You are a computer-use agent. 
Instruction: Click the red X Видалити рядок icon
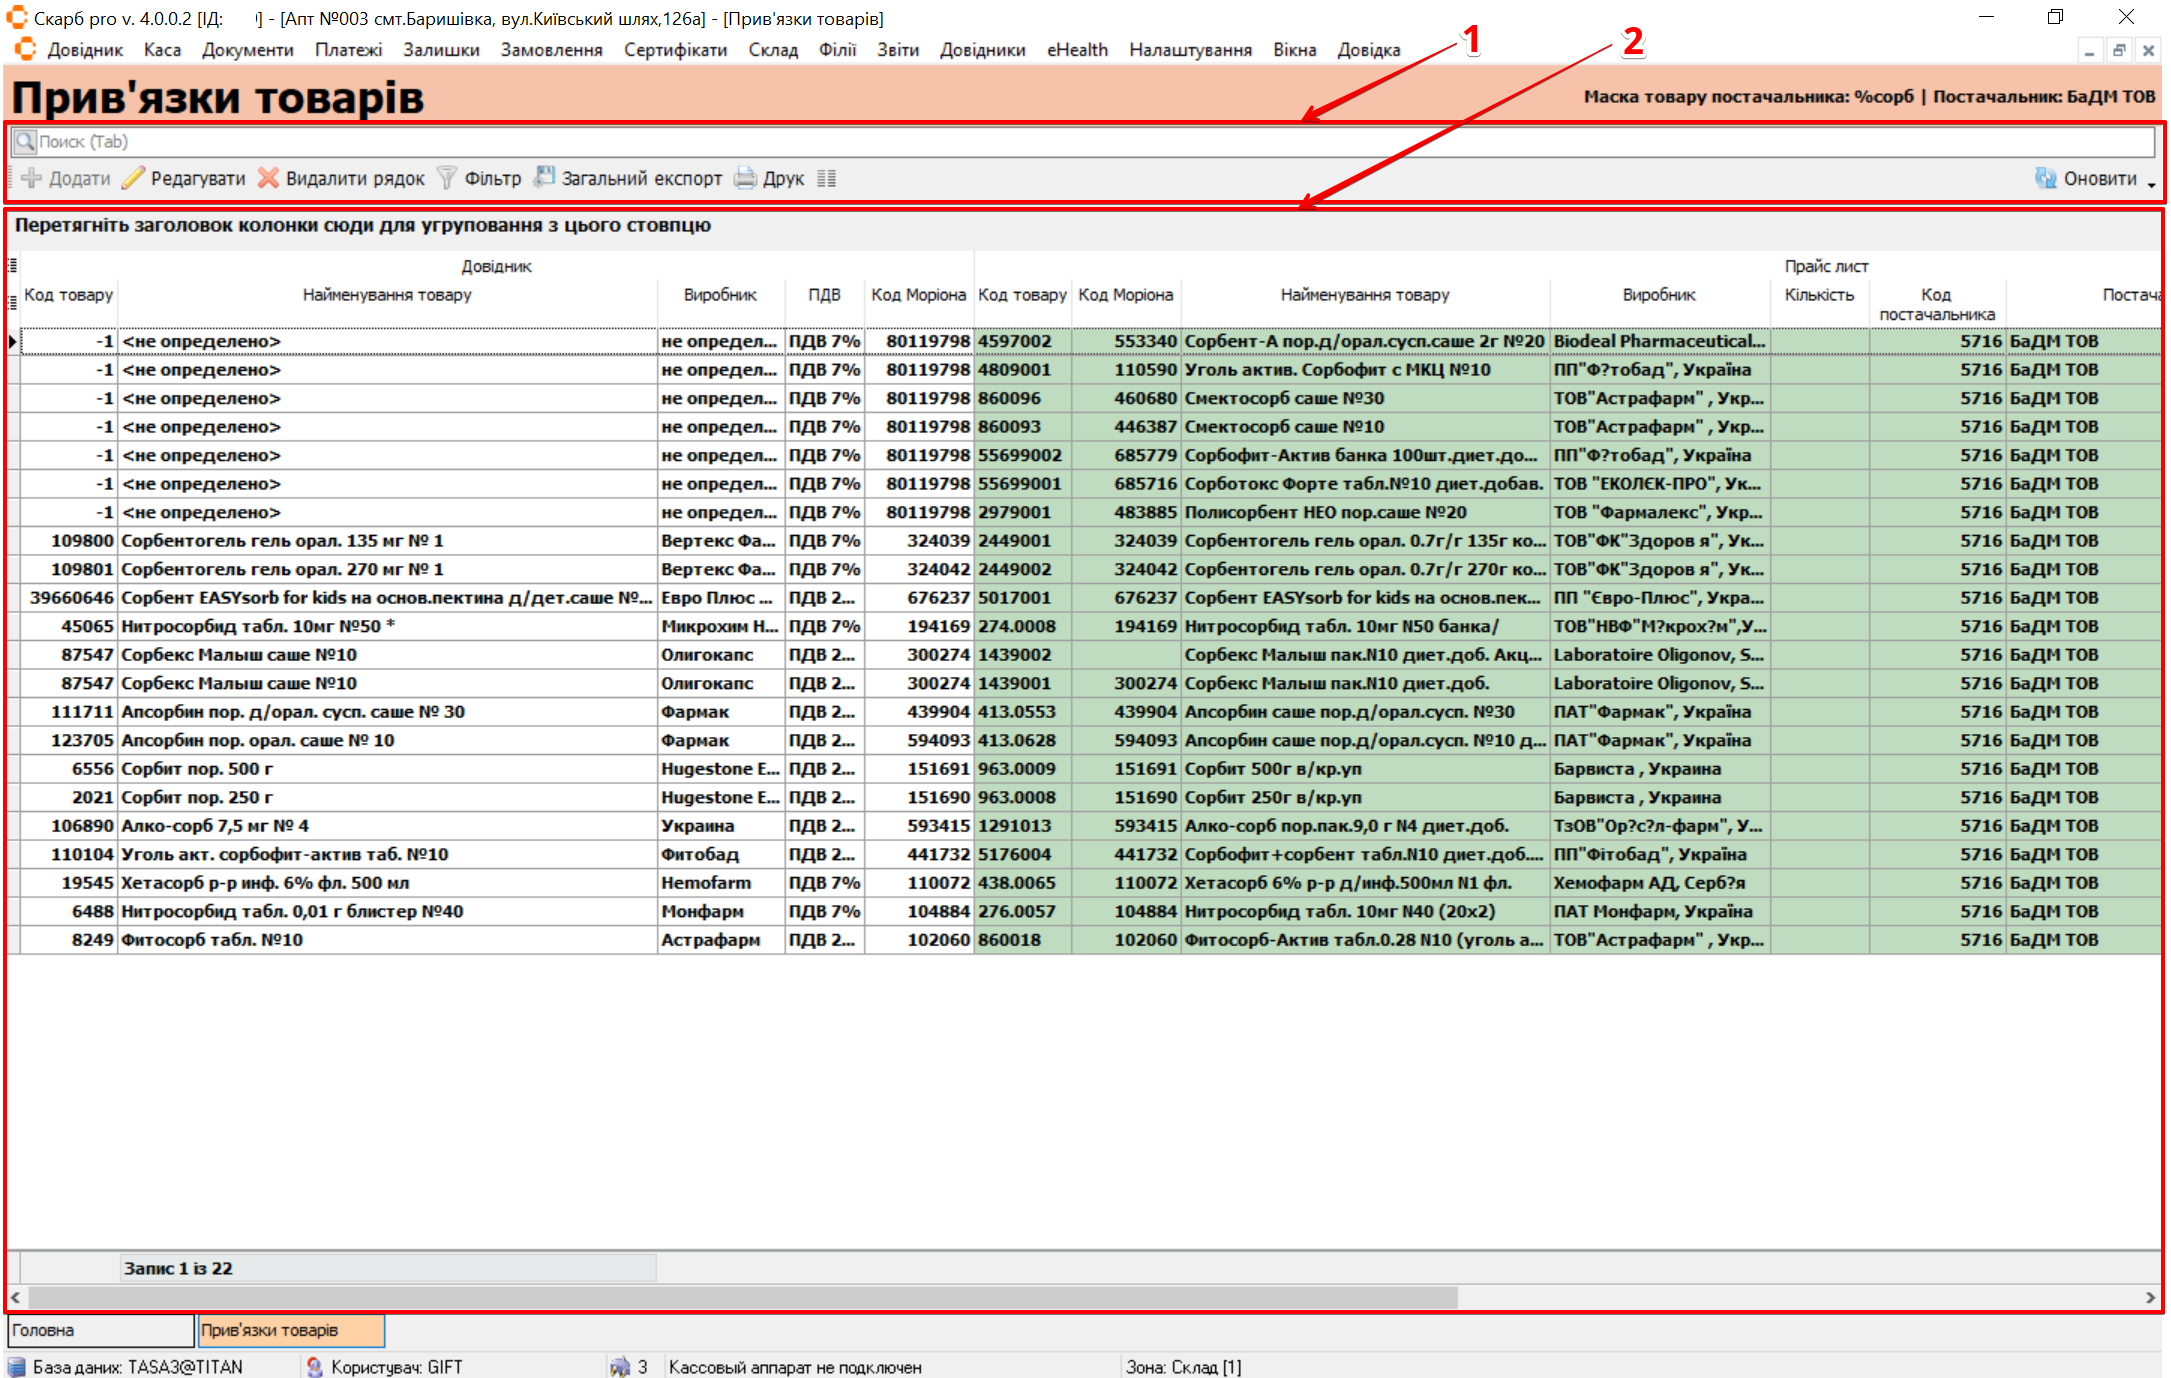click(x=268, y=178)
